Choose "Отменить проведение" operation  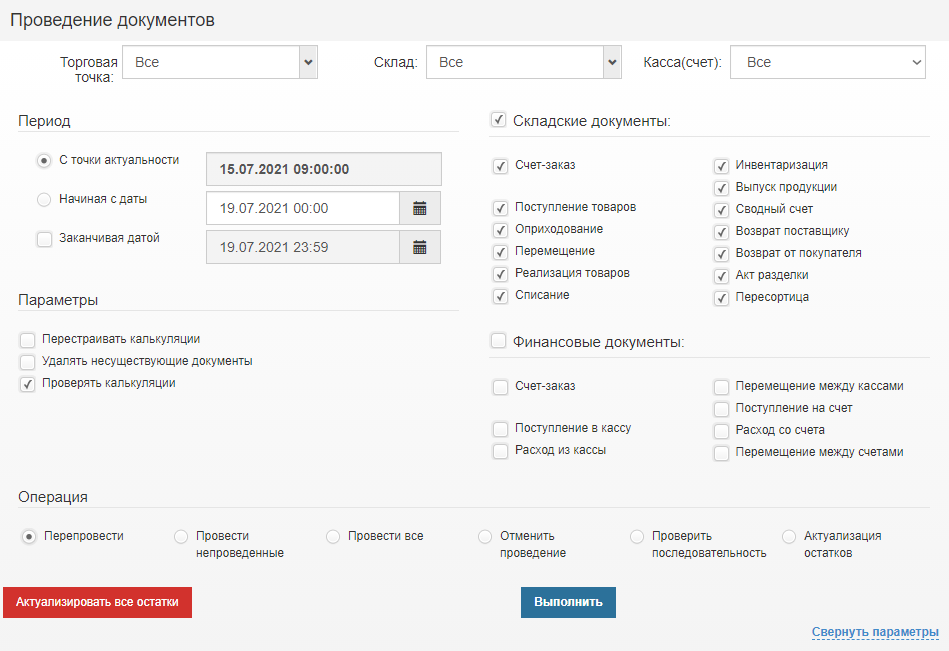(x=484, y=536)
